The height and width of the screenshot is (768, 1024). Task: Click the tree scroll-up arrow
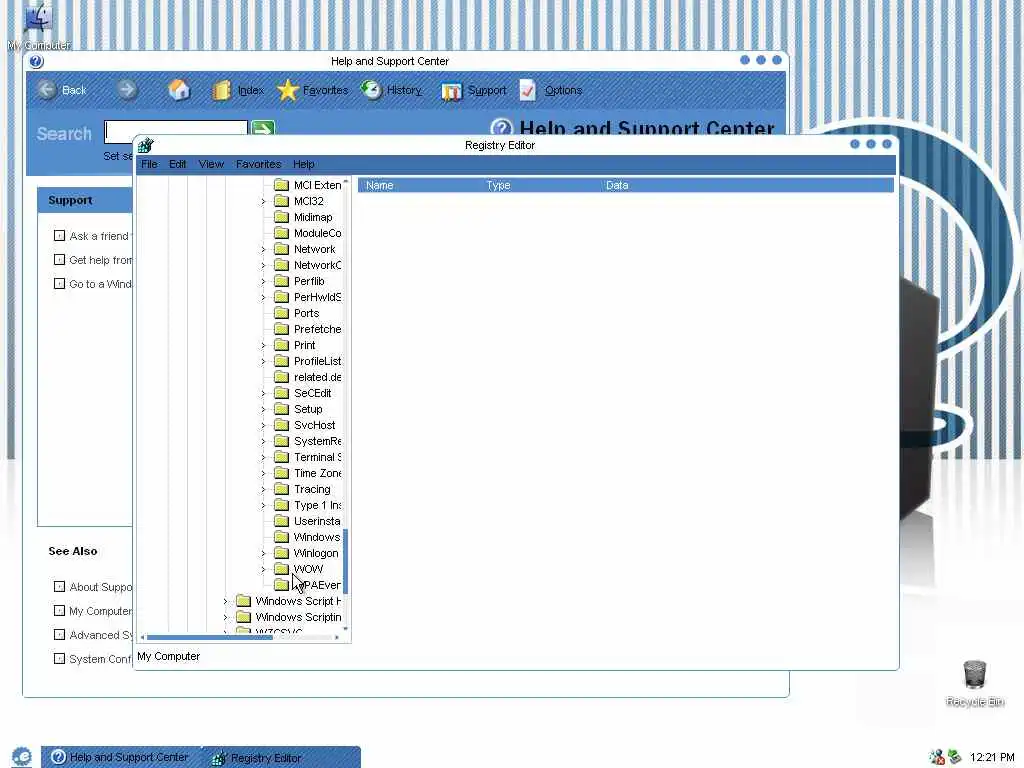(x=345, y=181)
